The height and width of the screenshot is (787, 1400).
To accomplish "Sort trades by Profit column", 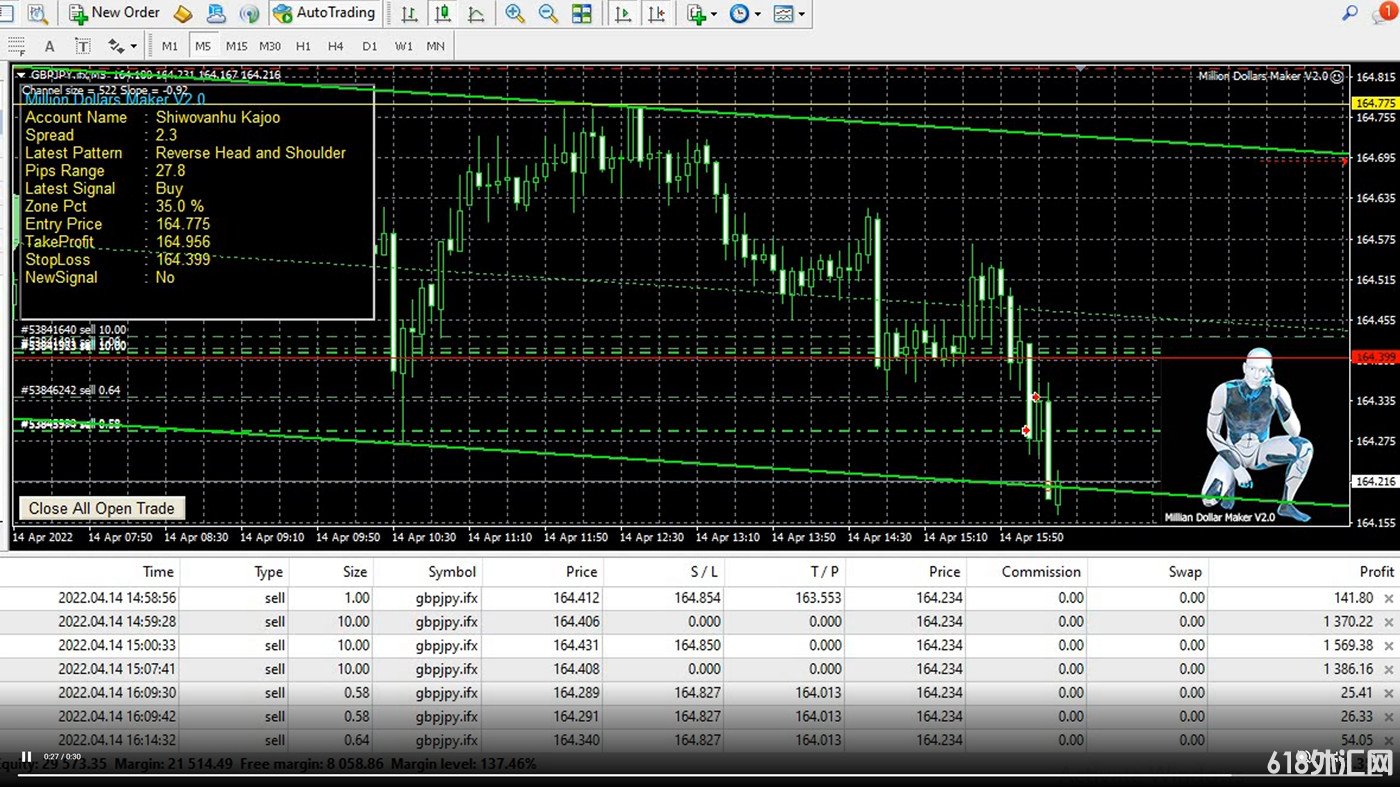I will click(1376, 572).
